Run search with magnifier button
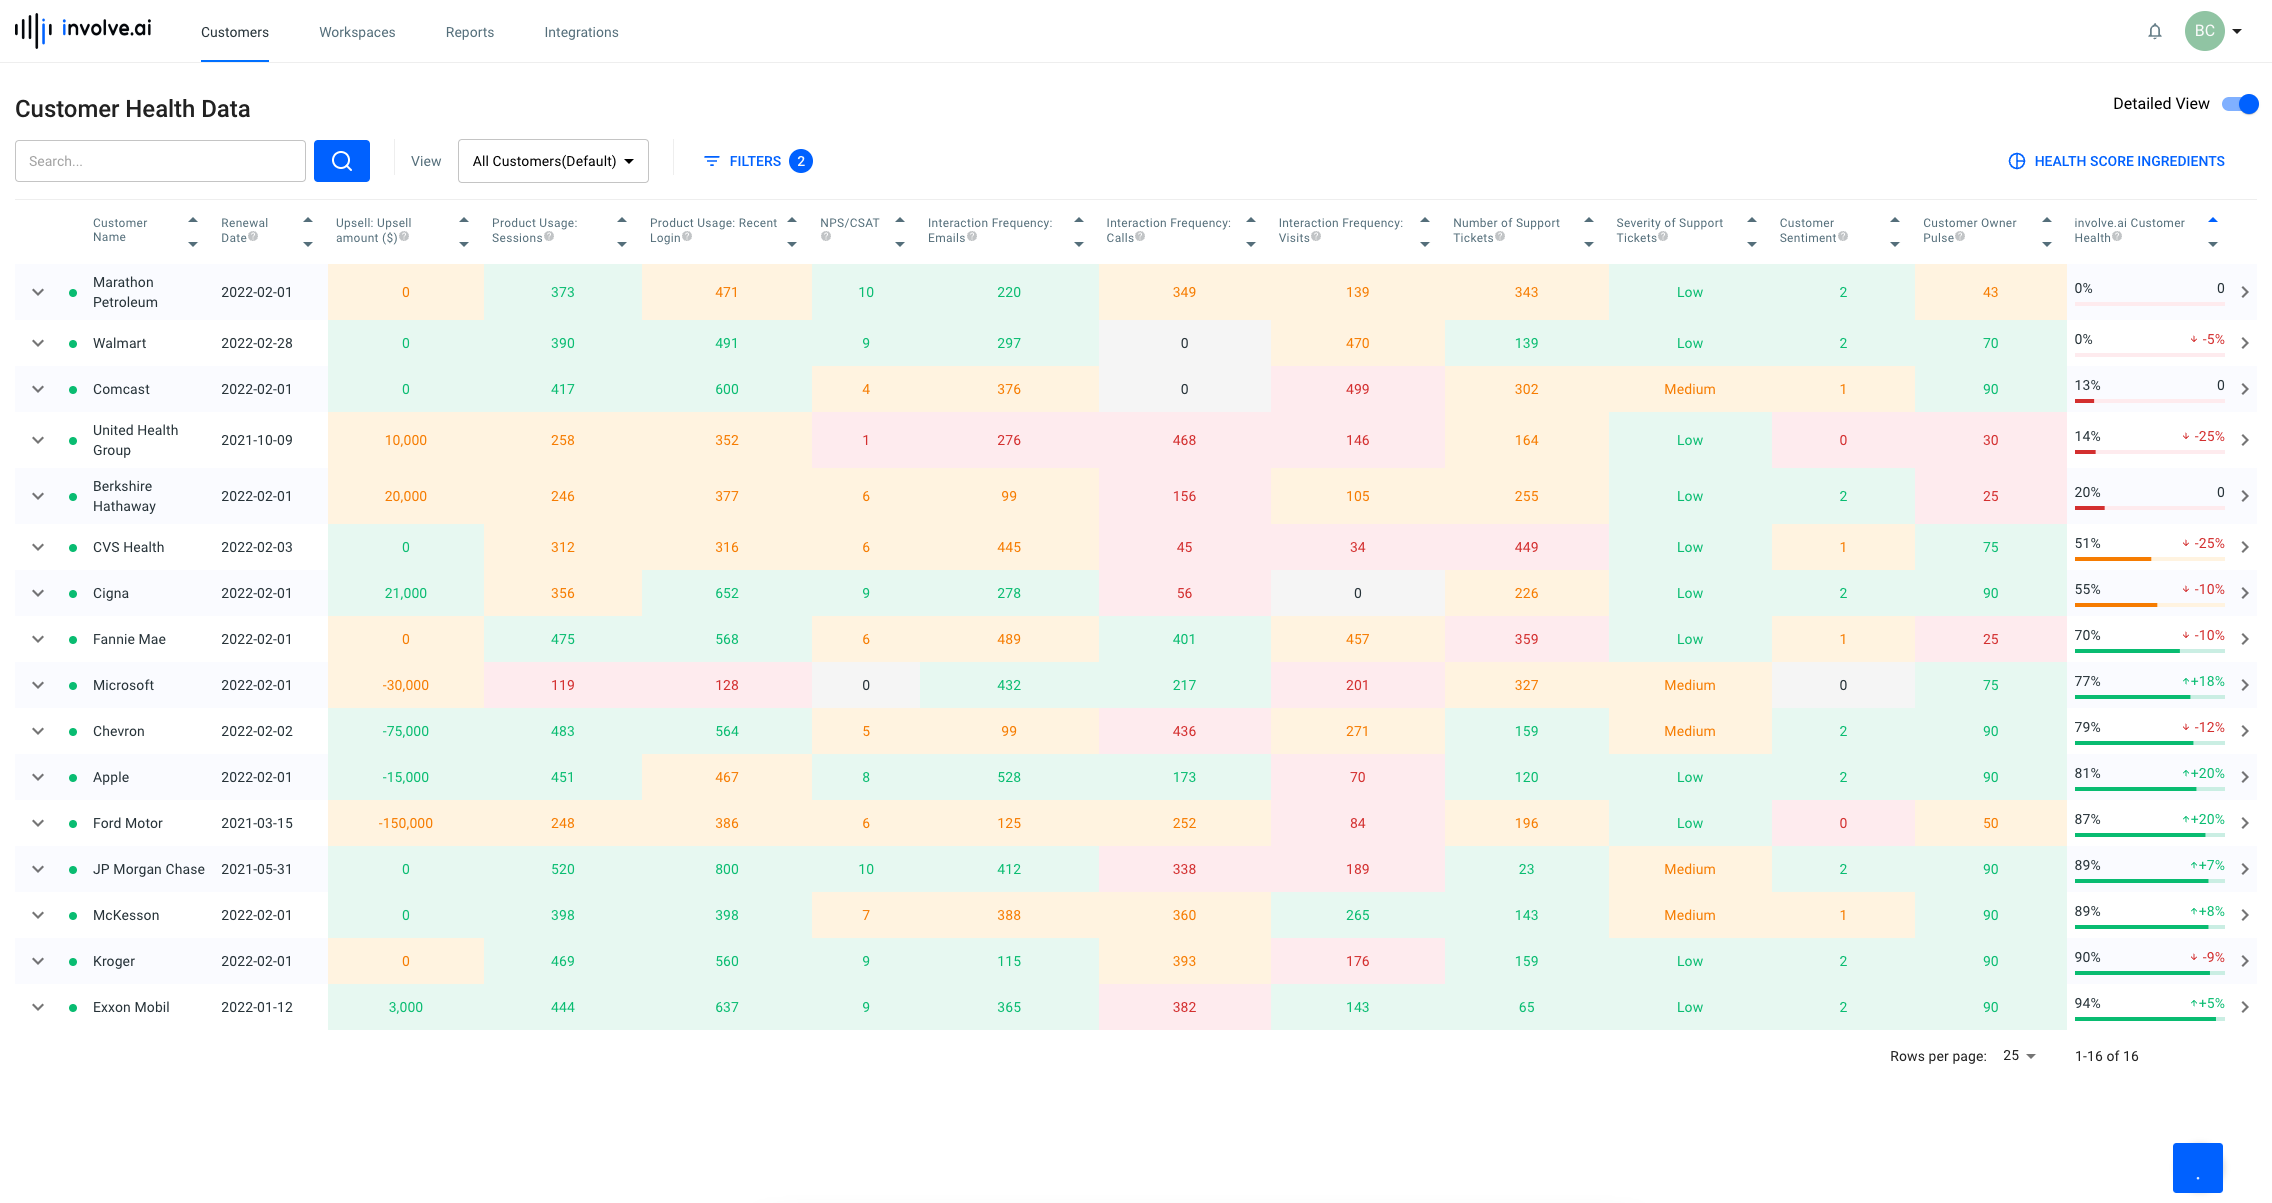Screen dimensions: 2272x1203 click(x=342, y=161)
